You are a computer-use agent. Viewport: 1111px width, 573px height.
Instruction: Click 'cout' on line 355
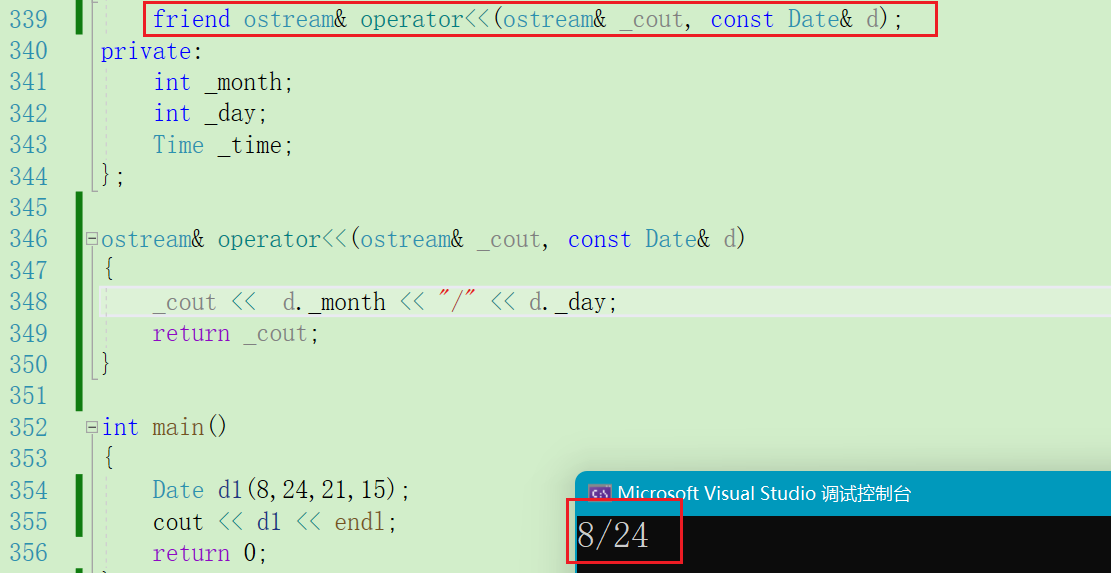click(178, 522)
